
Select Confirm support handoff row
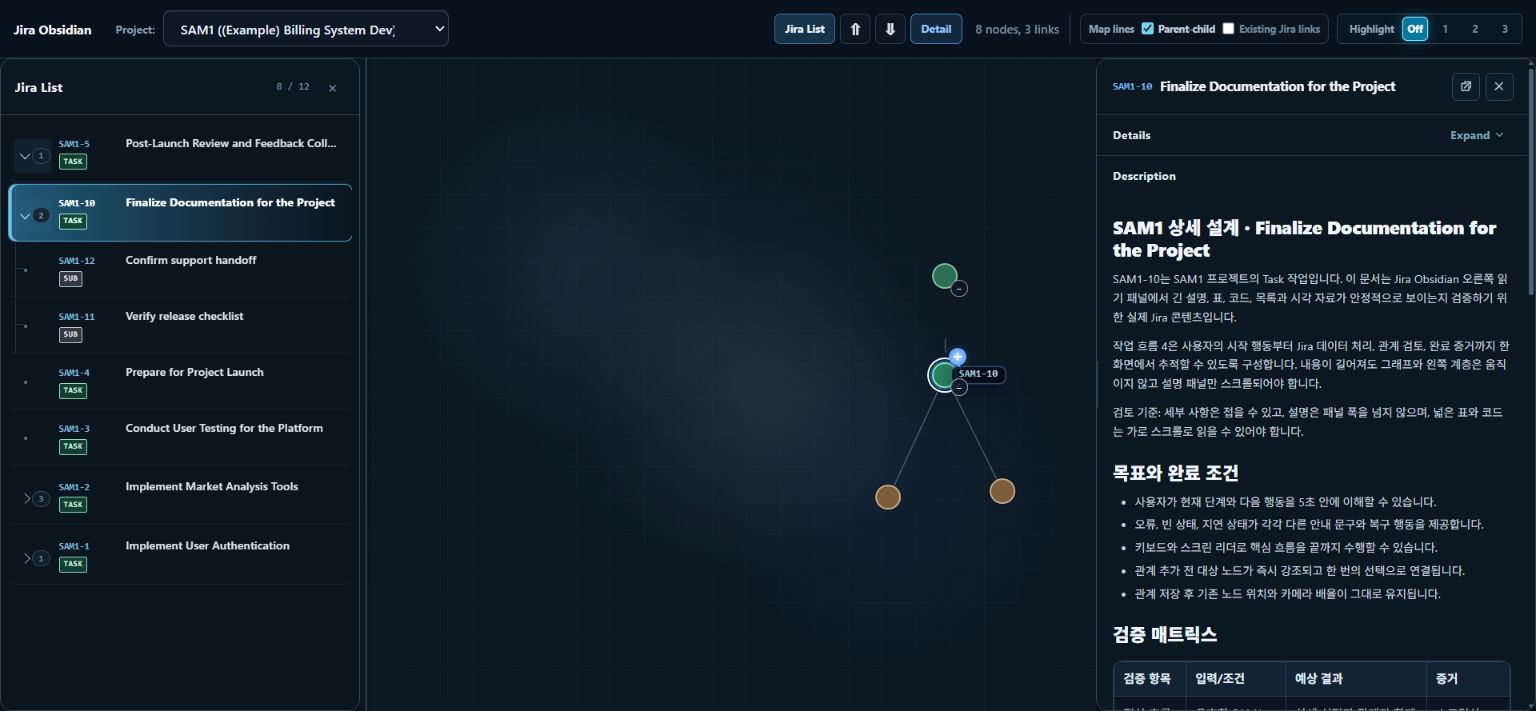click(x=181, y=270)
